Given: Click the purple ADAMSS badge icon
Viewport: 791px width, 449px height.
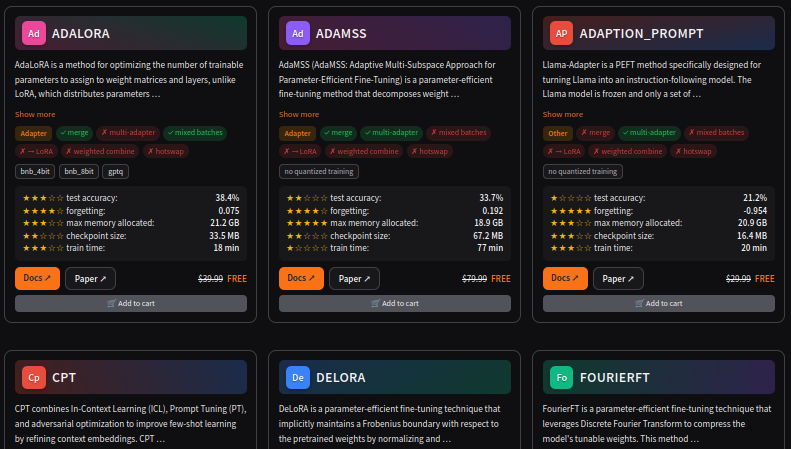Looking at the screenshot, I should click(298, 33).
